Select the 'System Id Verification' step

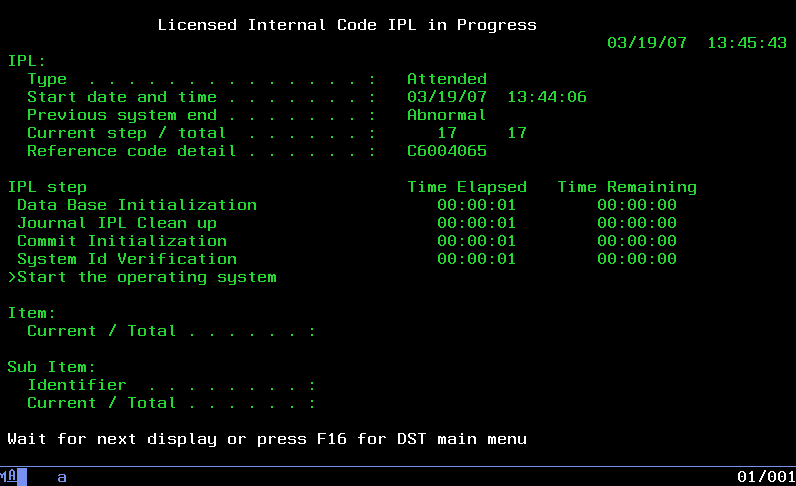tap(126, 259)
